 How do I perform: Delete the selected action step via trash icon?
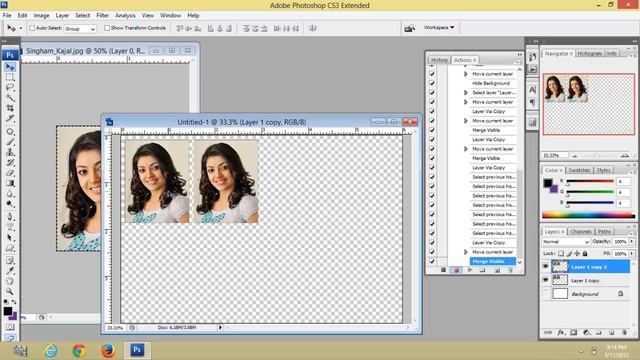click(x=510, y=270)
